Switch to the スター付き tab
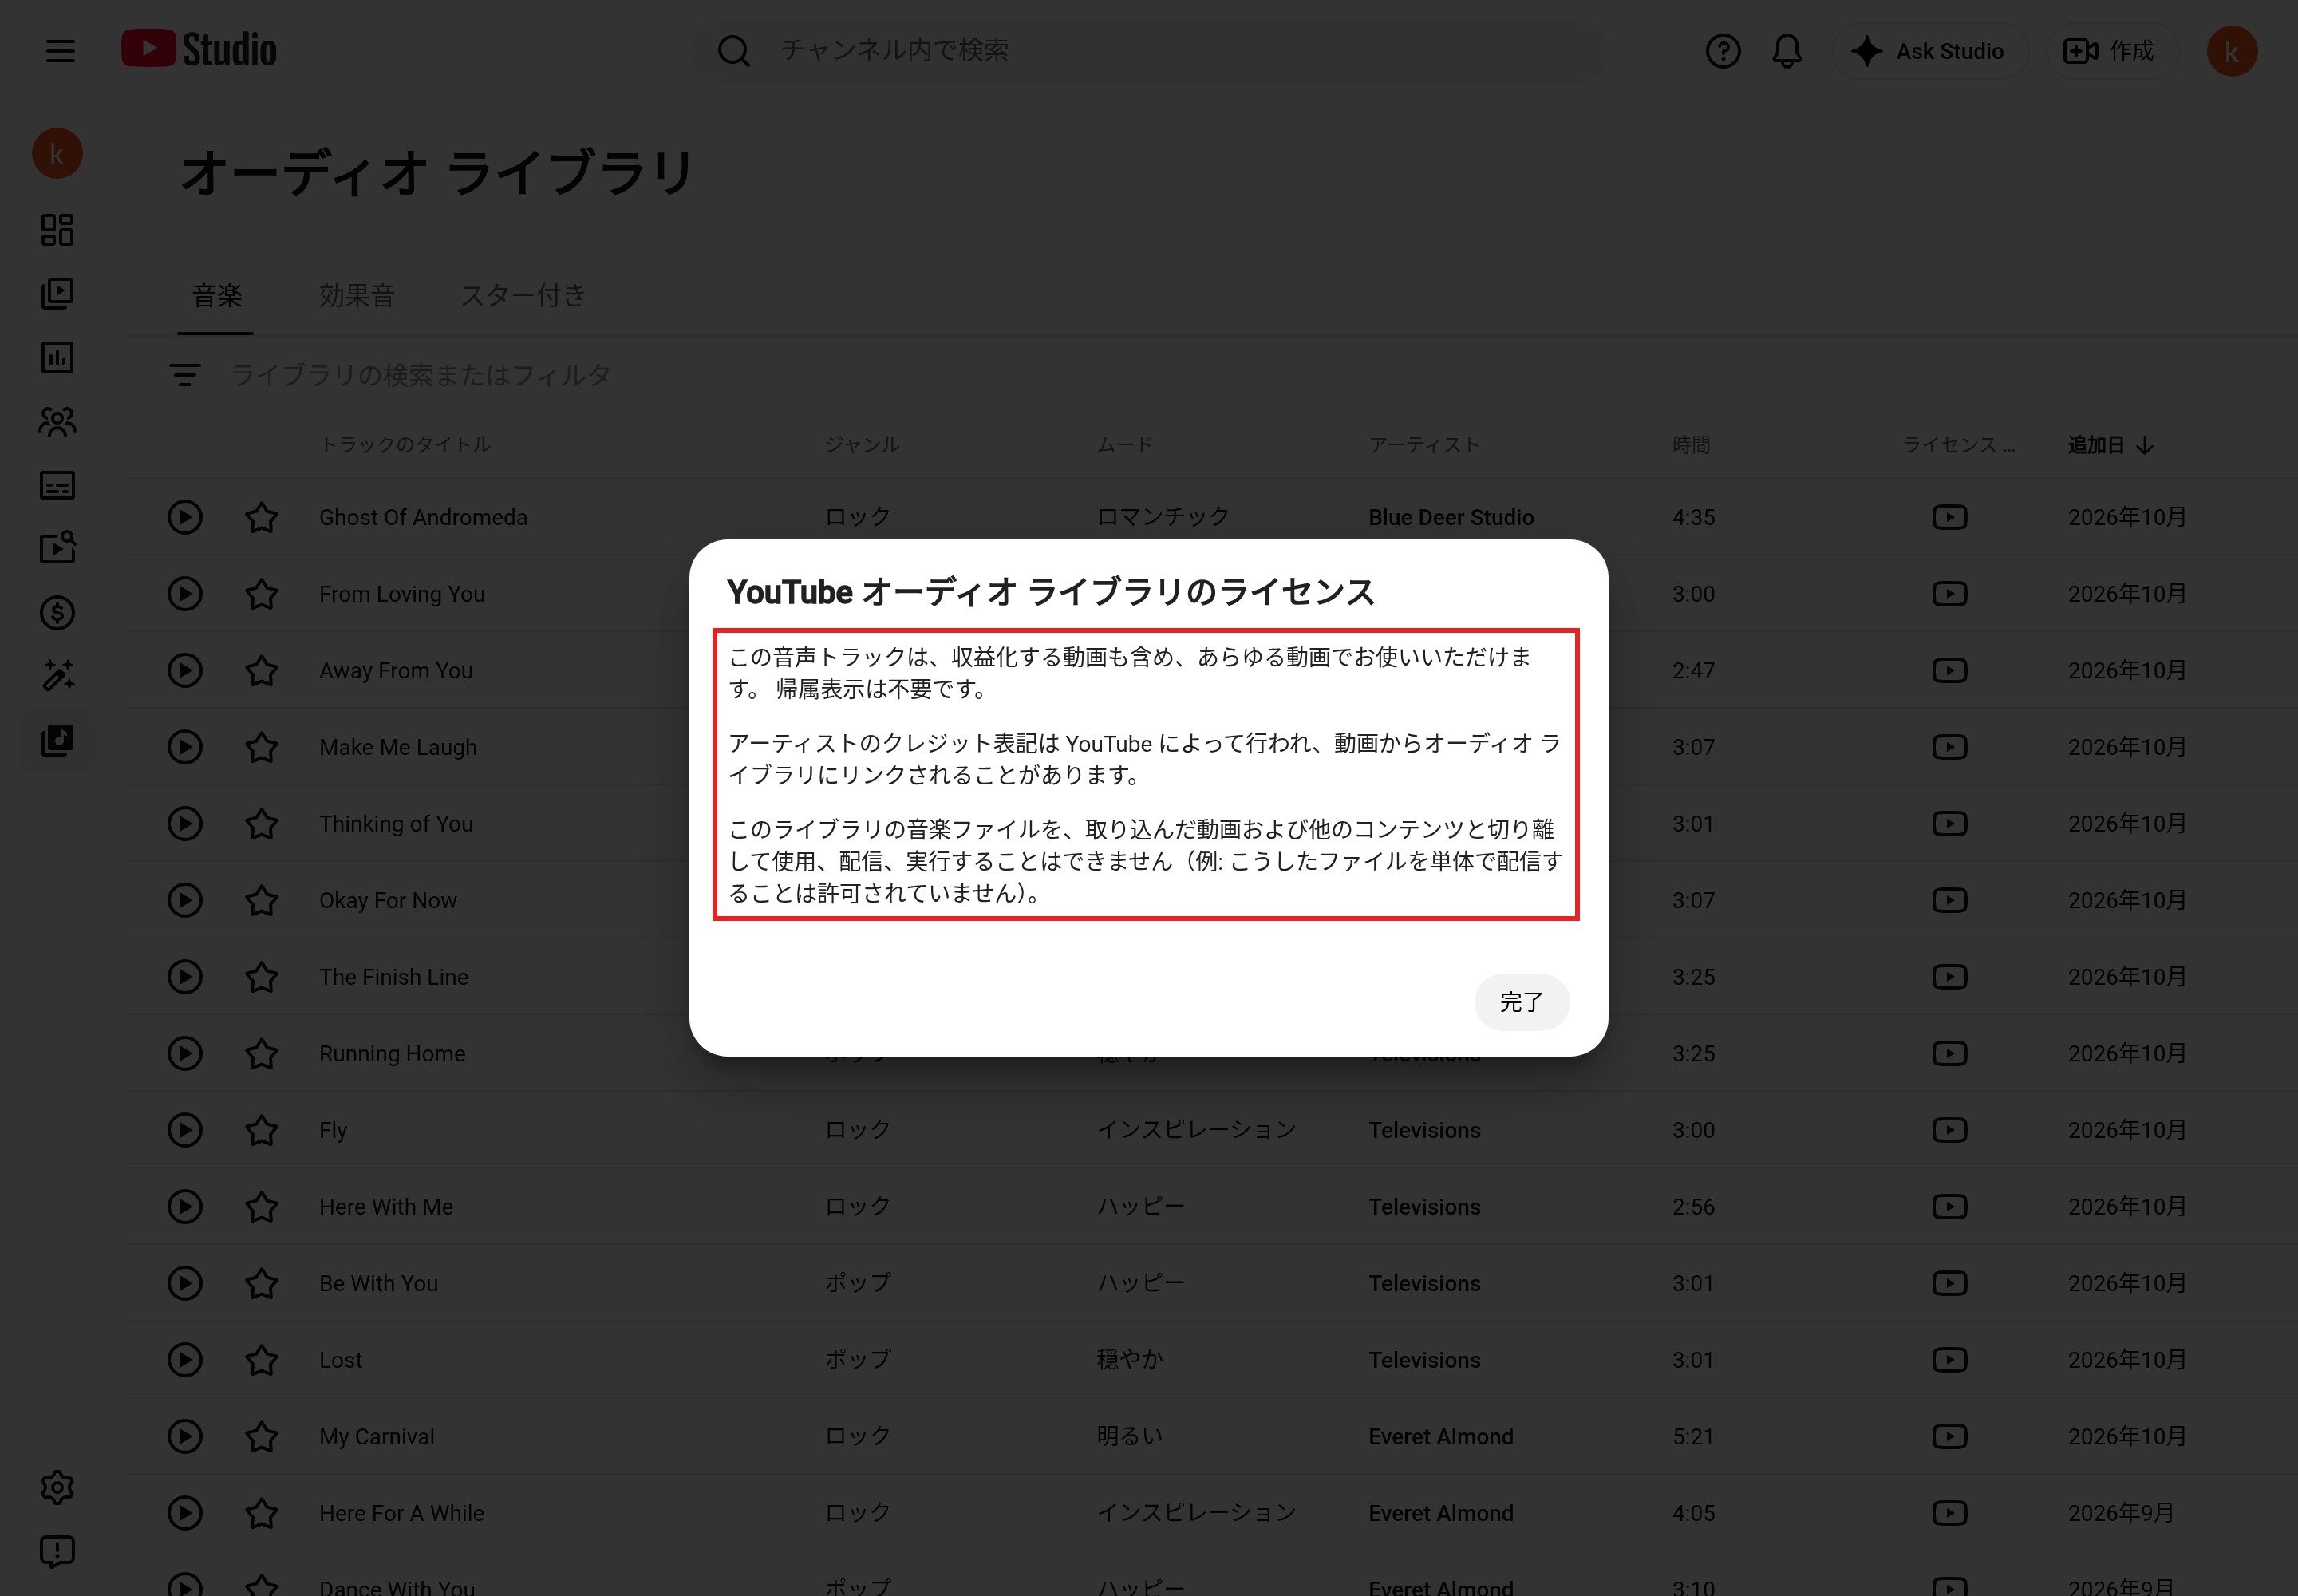This screenshot has width=2298, height=1596. point(522,296)
